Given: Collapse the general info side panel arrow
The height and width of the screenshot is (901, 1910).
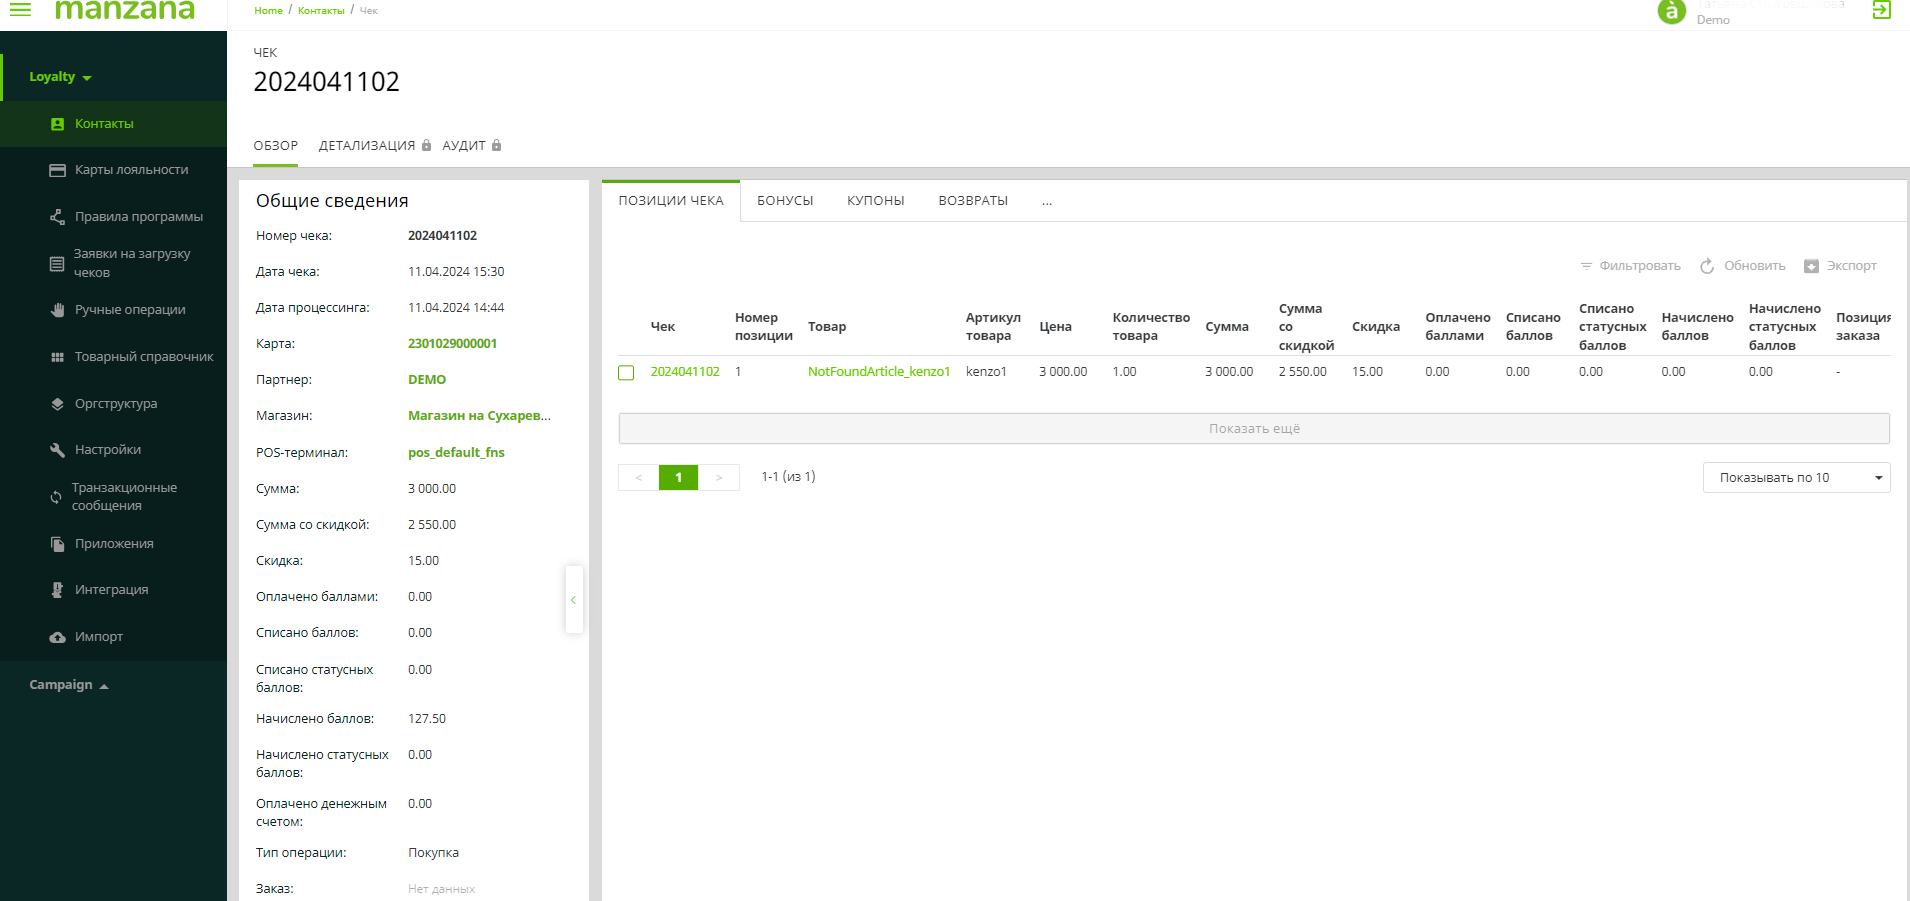Looking at the screenshot, I should [573, 600].
